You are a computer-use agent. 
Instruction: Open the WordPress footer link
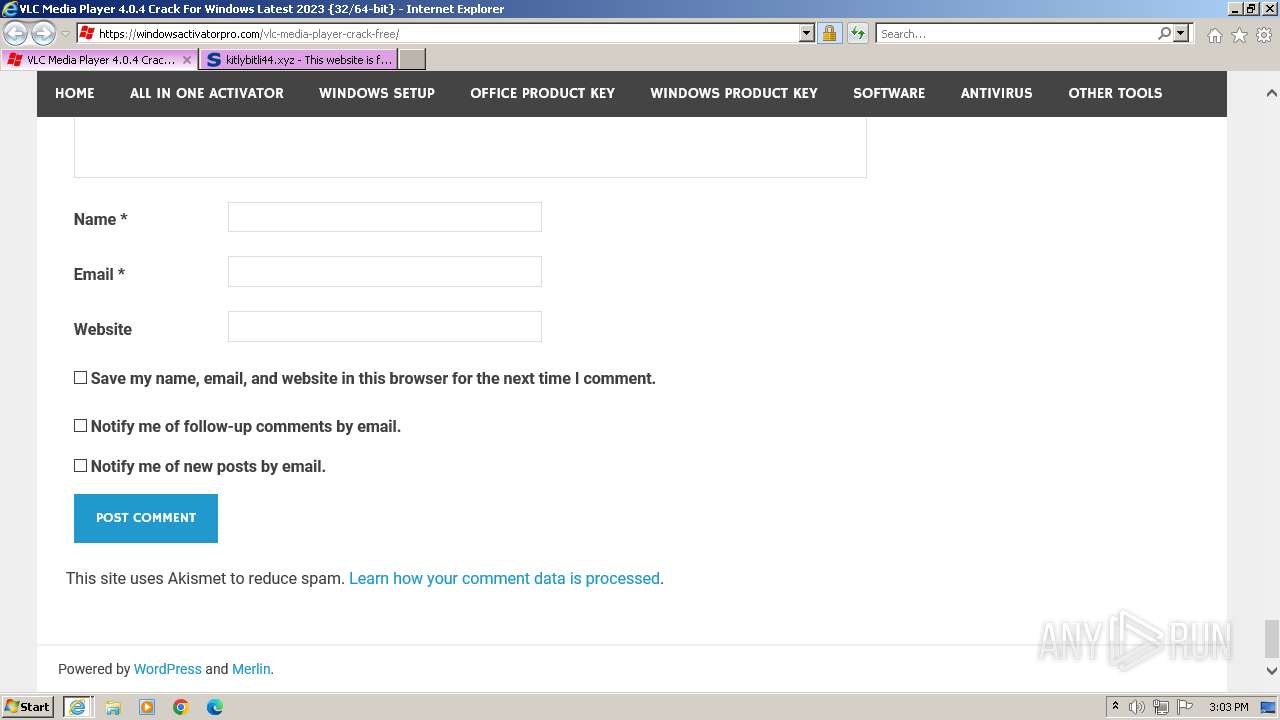(x=168, y=669)
